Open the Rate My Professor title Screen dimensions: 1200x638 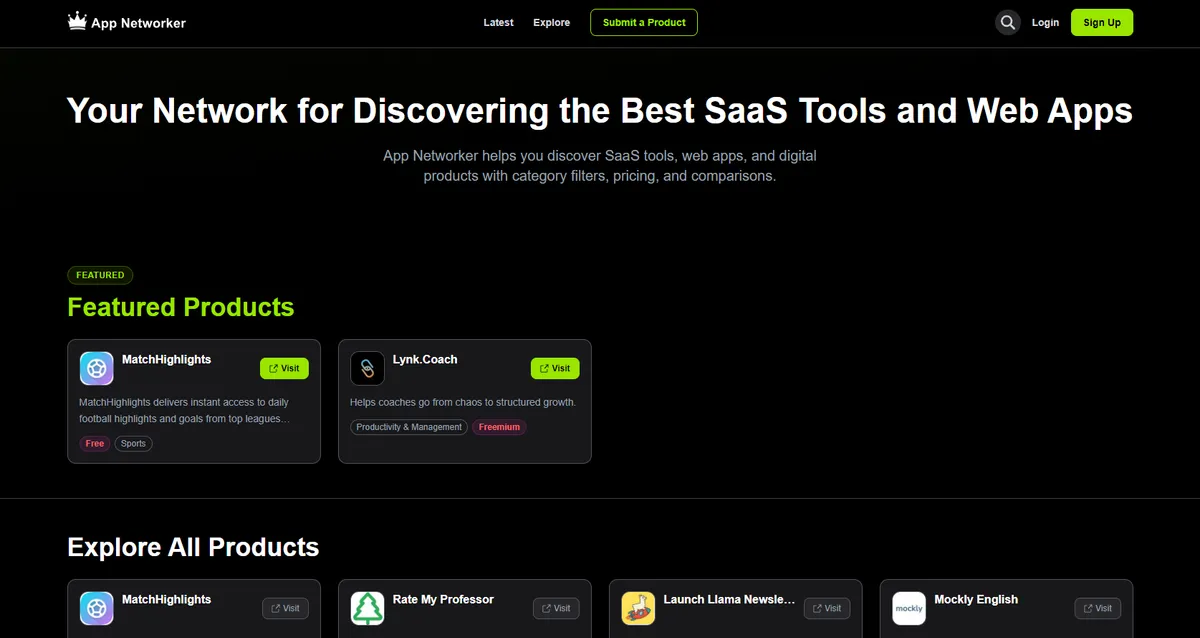click(x=443, y=599)
